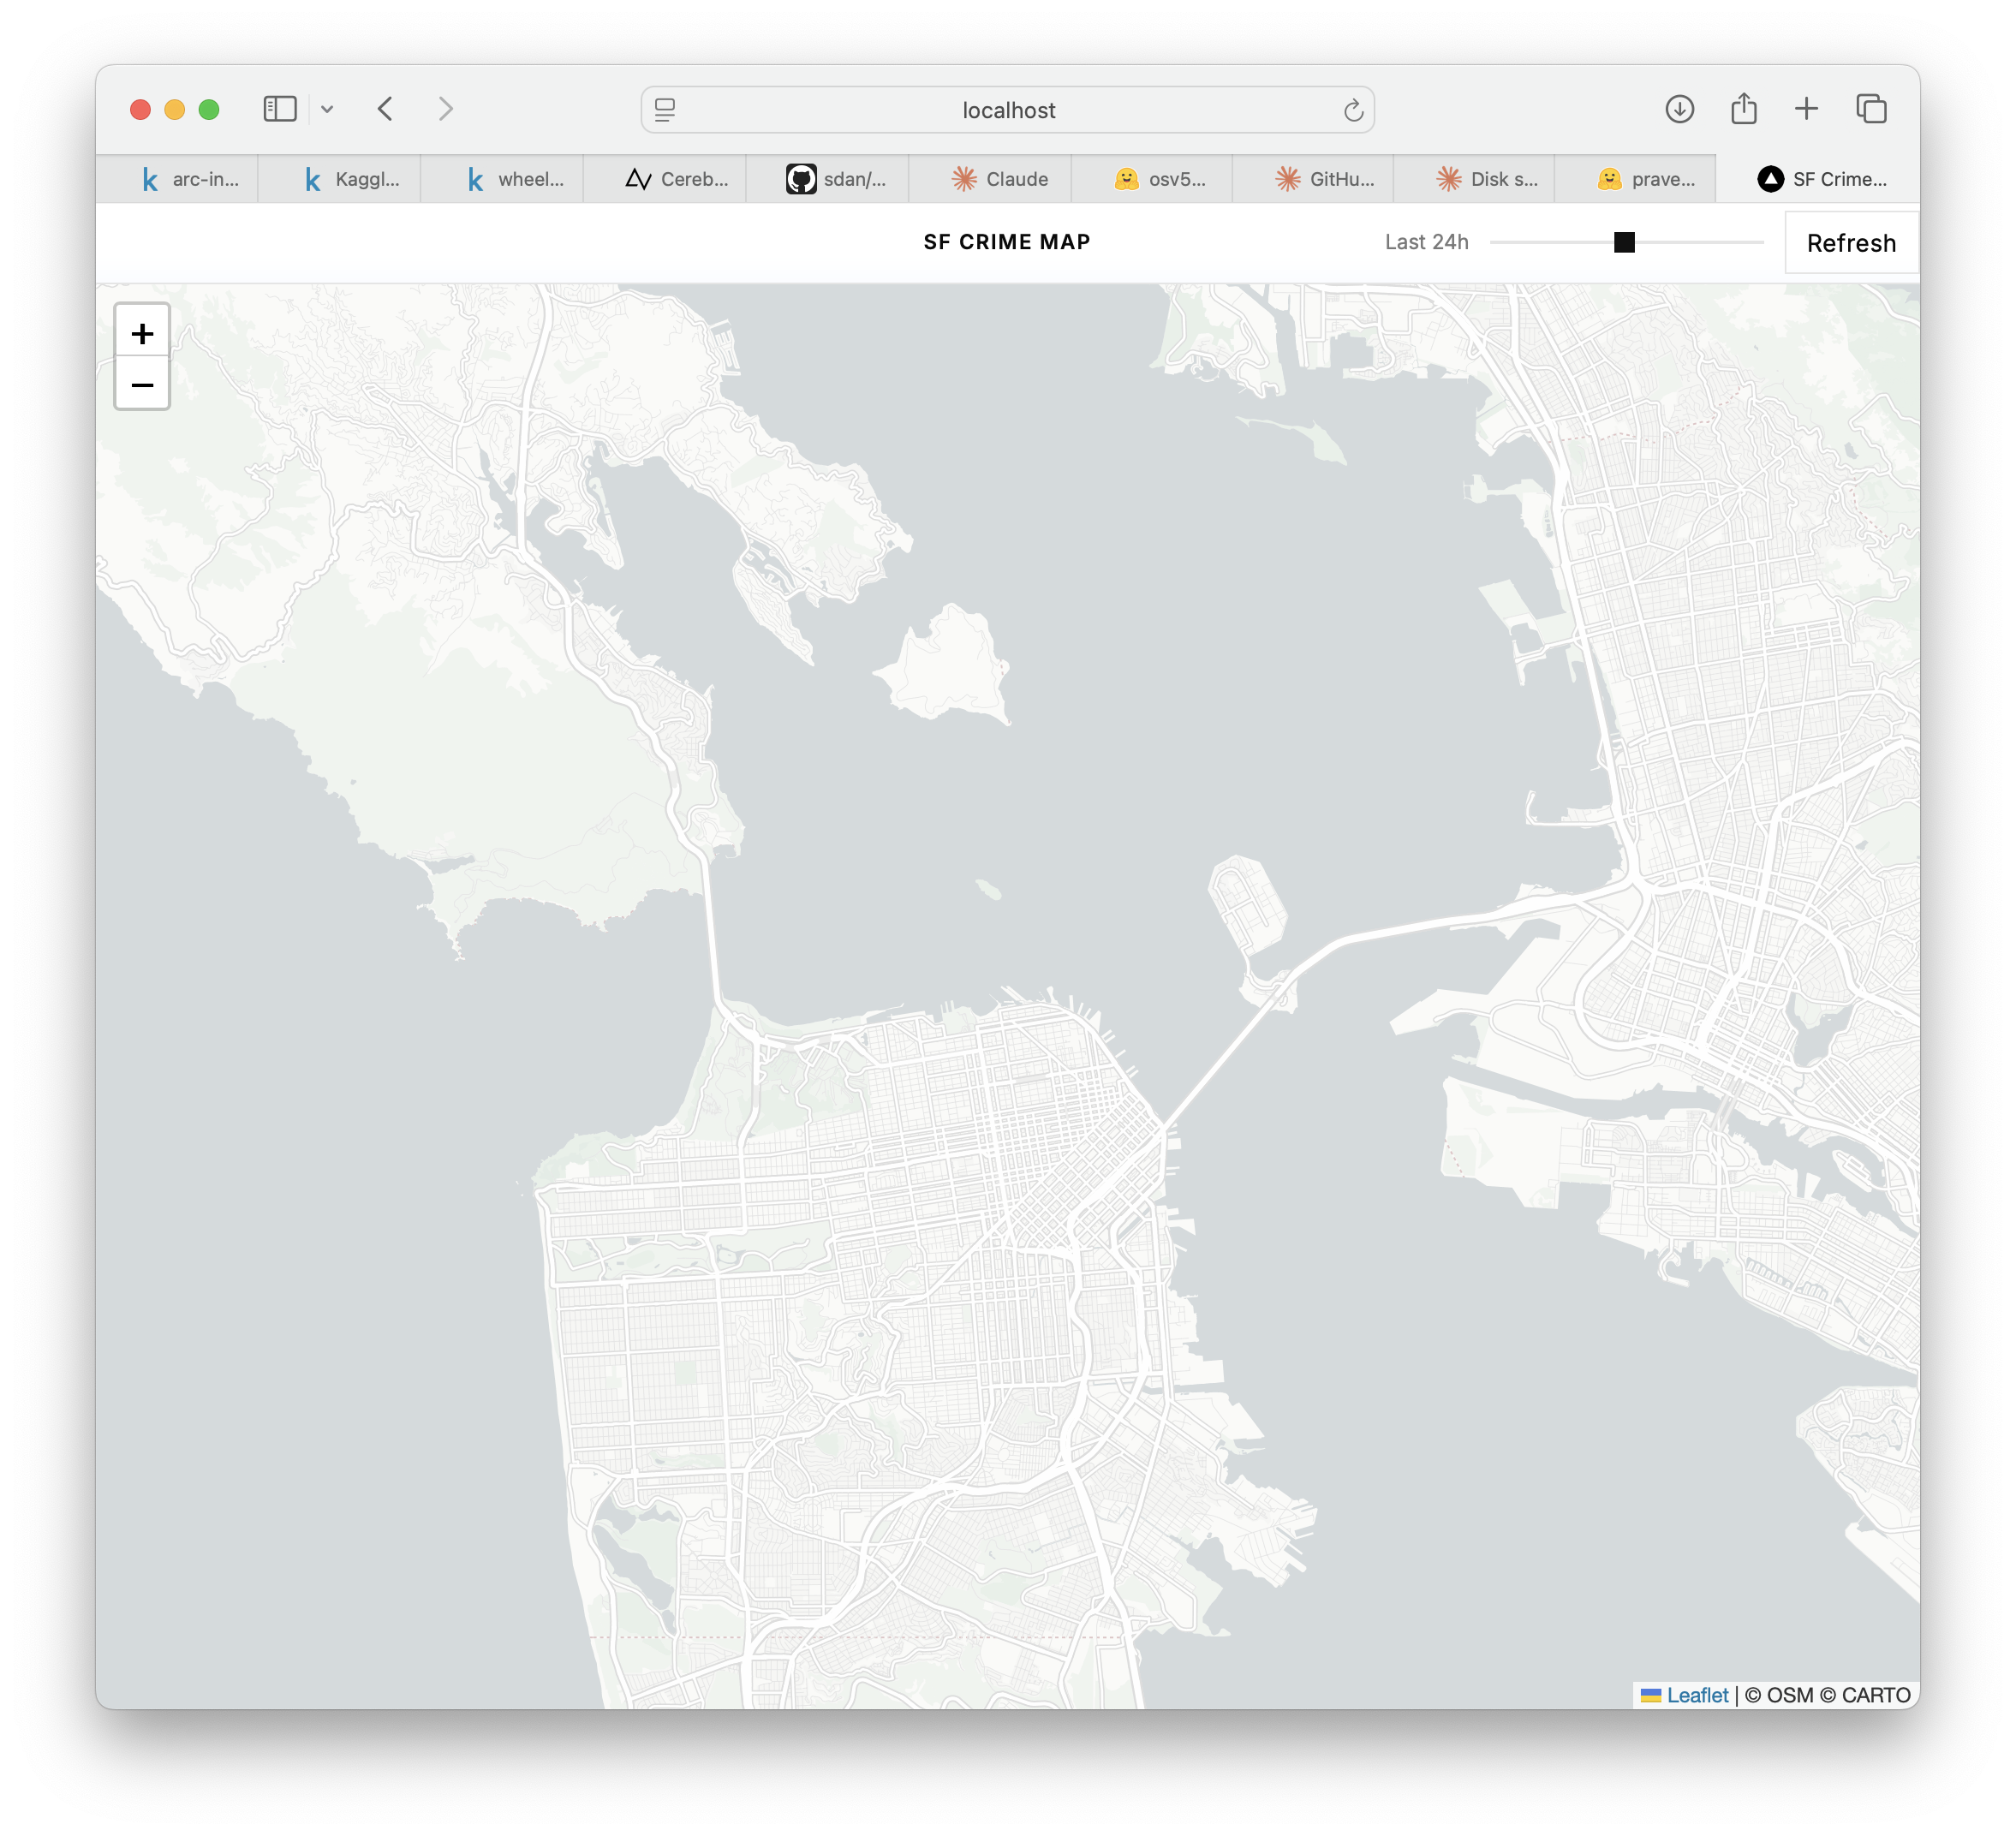Click the Share icon

coord(1743,108)
